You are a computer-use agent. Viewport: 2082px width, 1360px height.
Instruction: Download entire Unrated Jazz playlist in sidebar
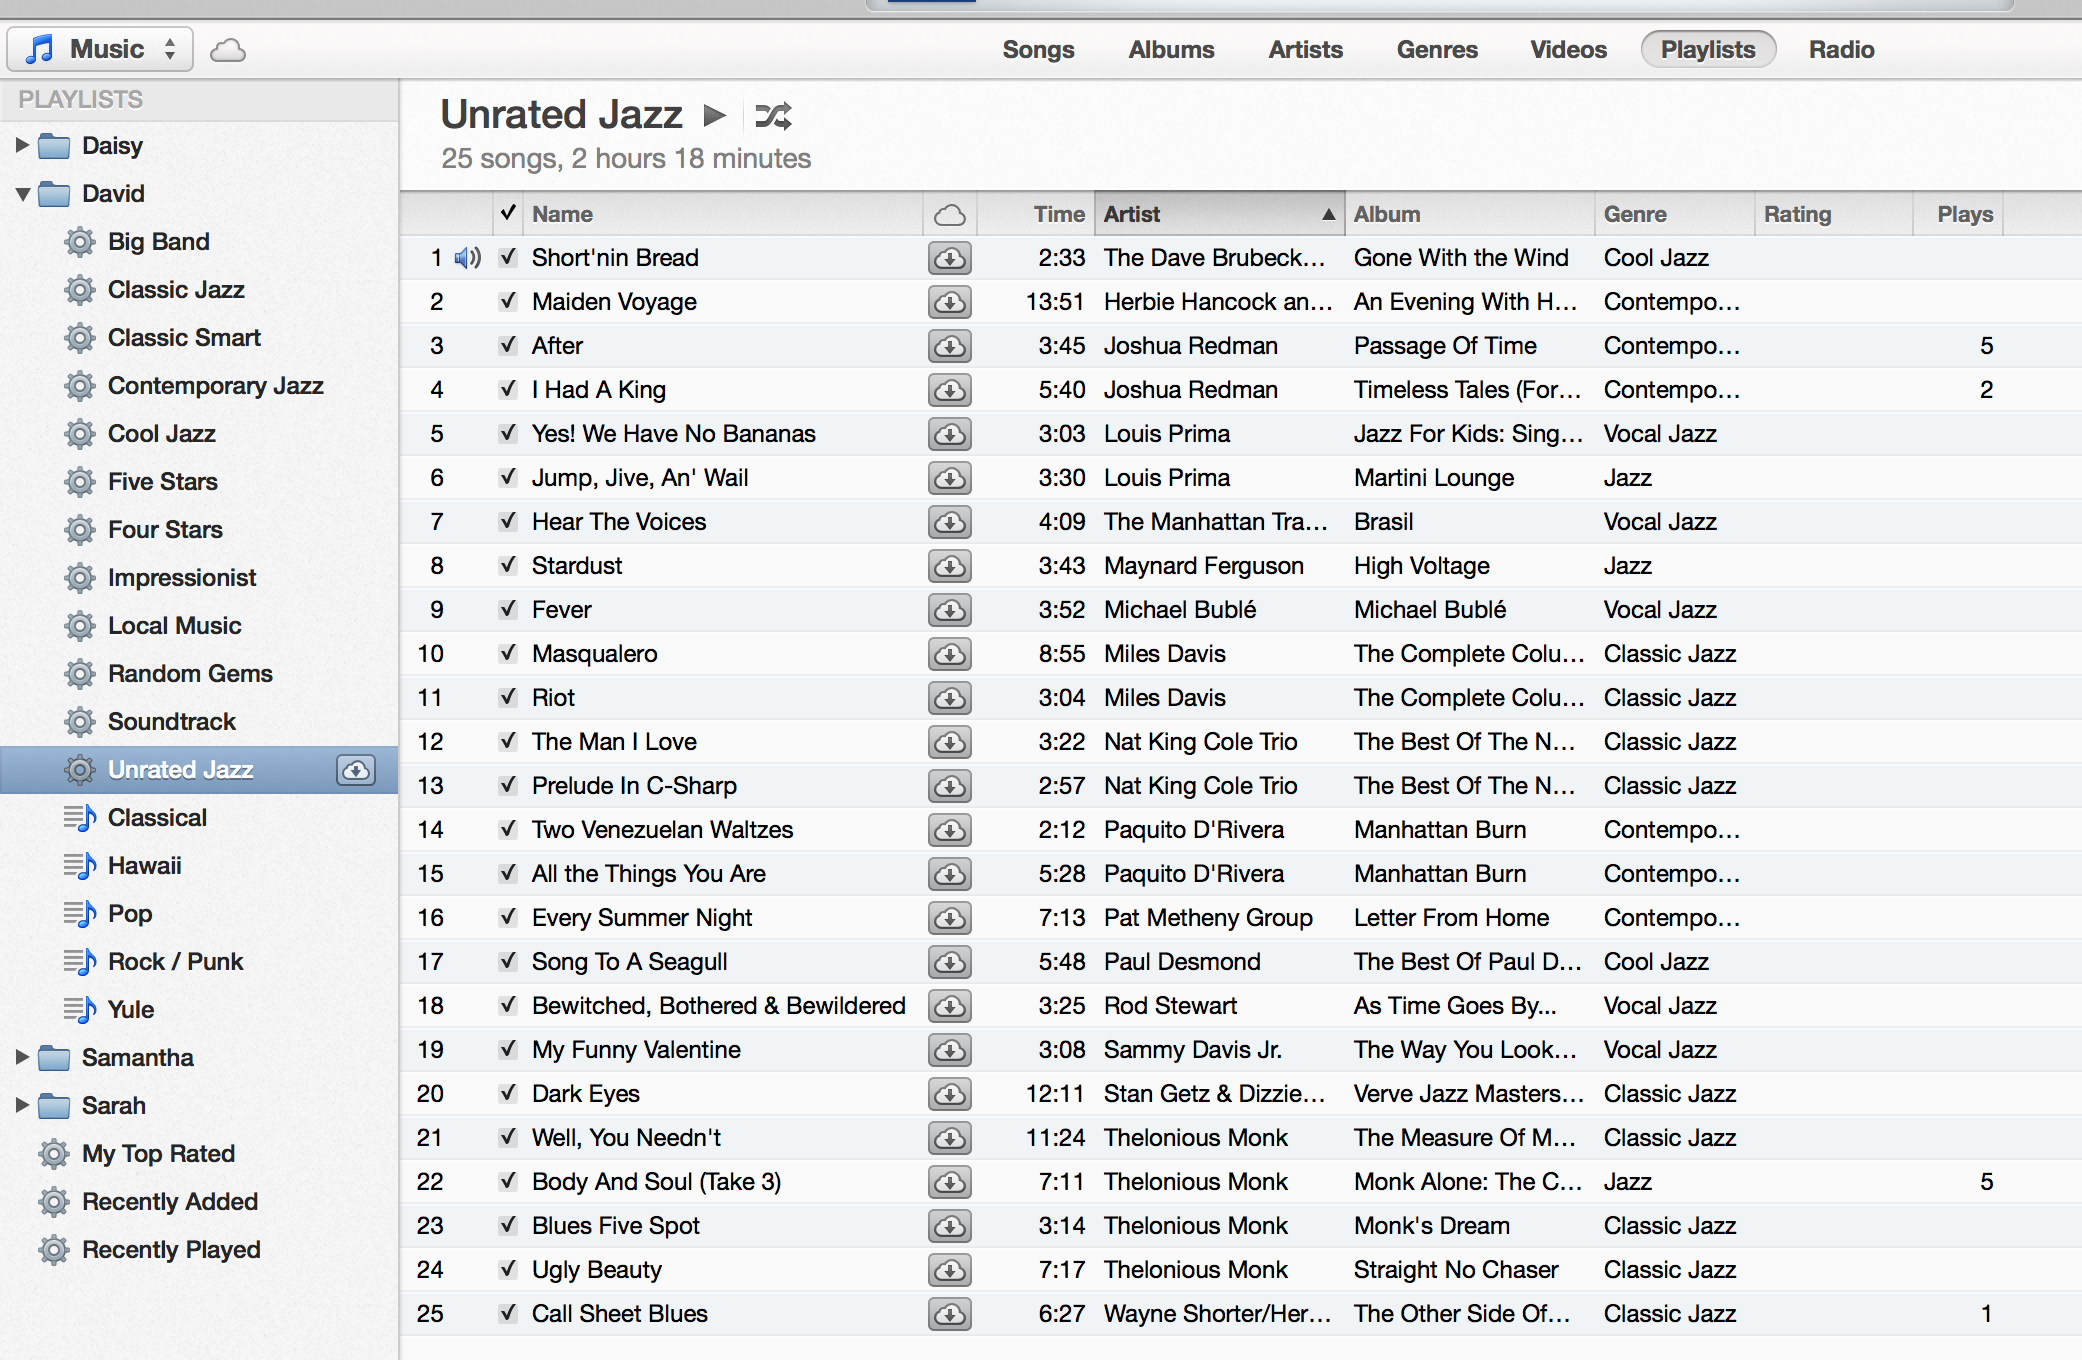point(356,770)
